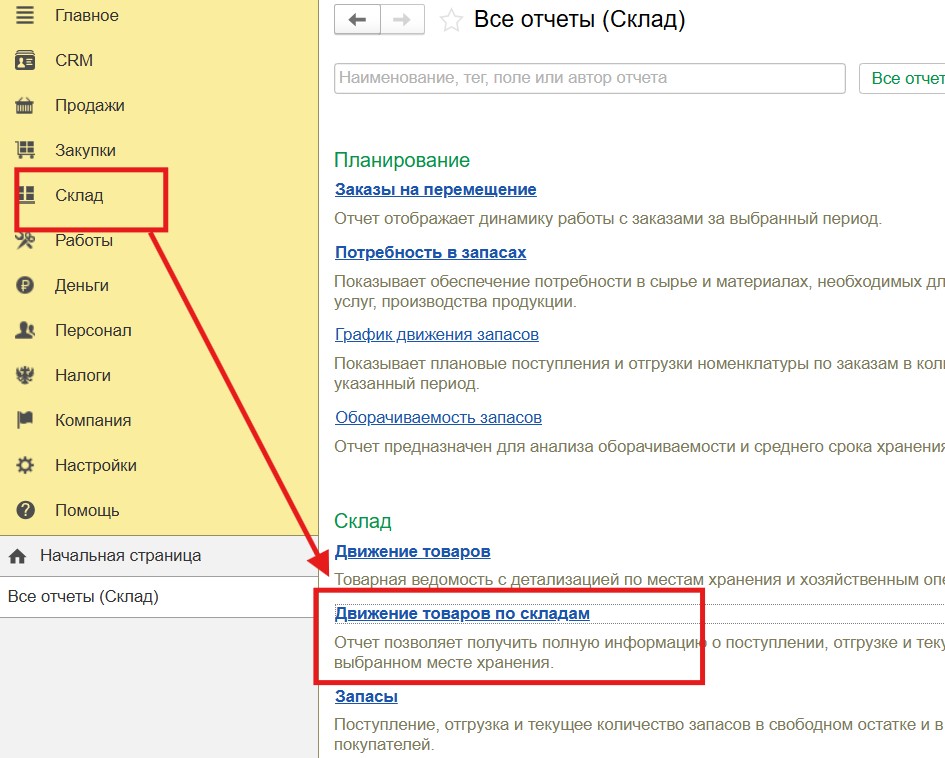Open the Заказы на перемещение report

[x=435, y=190]
